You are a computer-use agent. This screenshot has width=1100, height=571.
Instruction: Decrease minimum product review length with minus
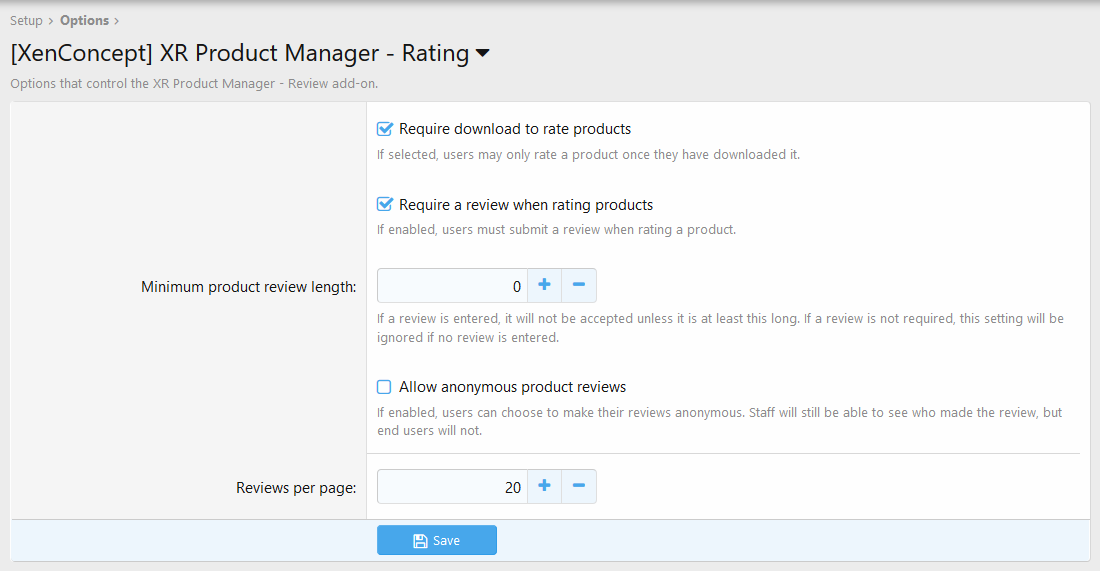(x=579, y=286)
